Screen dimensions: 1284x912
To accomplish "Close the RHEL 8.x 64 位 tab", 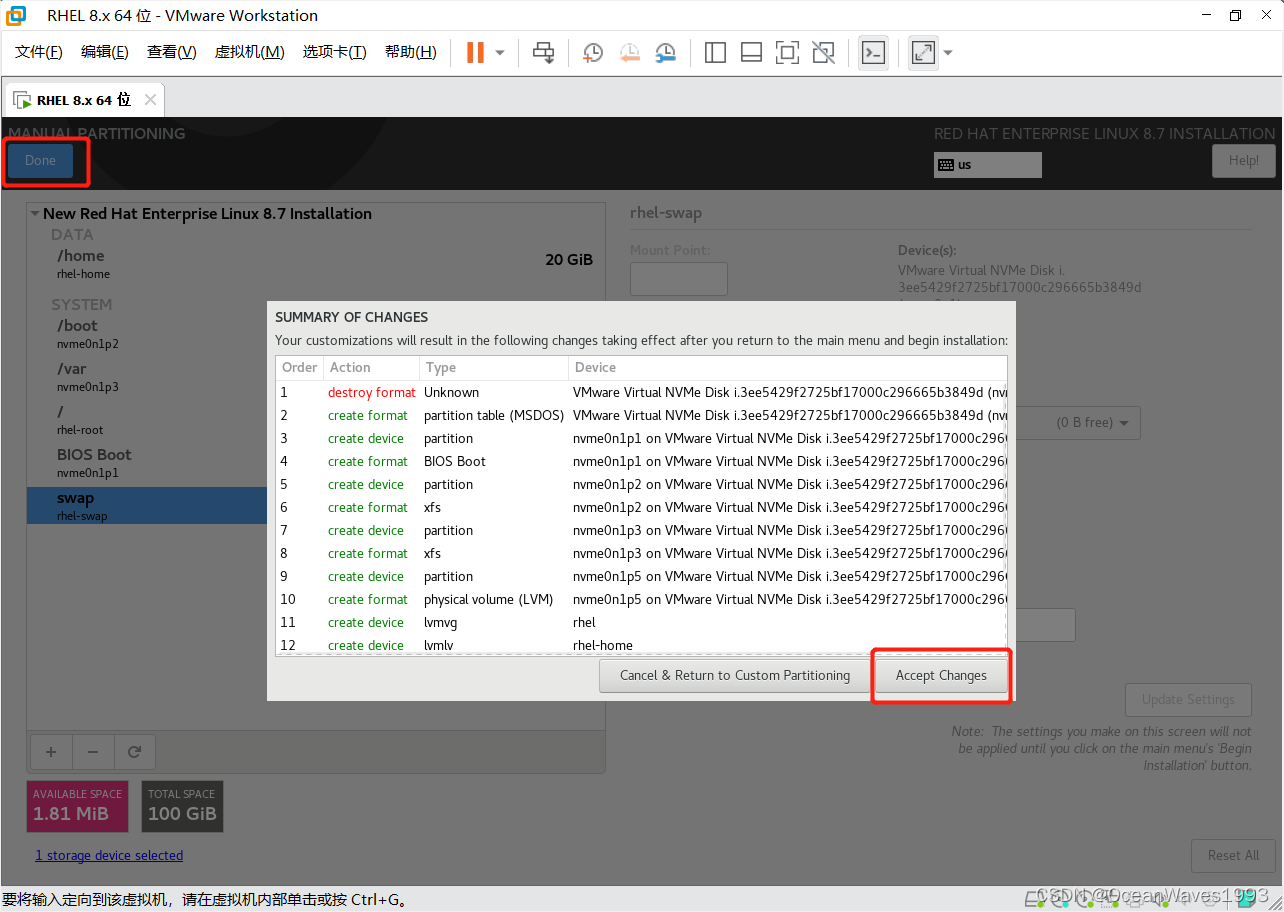I will (x=150, y=100).
